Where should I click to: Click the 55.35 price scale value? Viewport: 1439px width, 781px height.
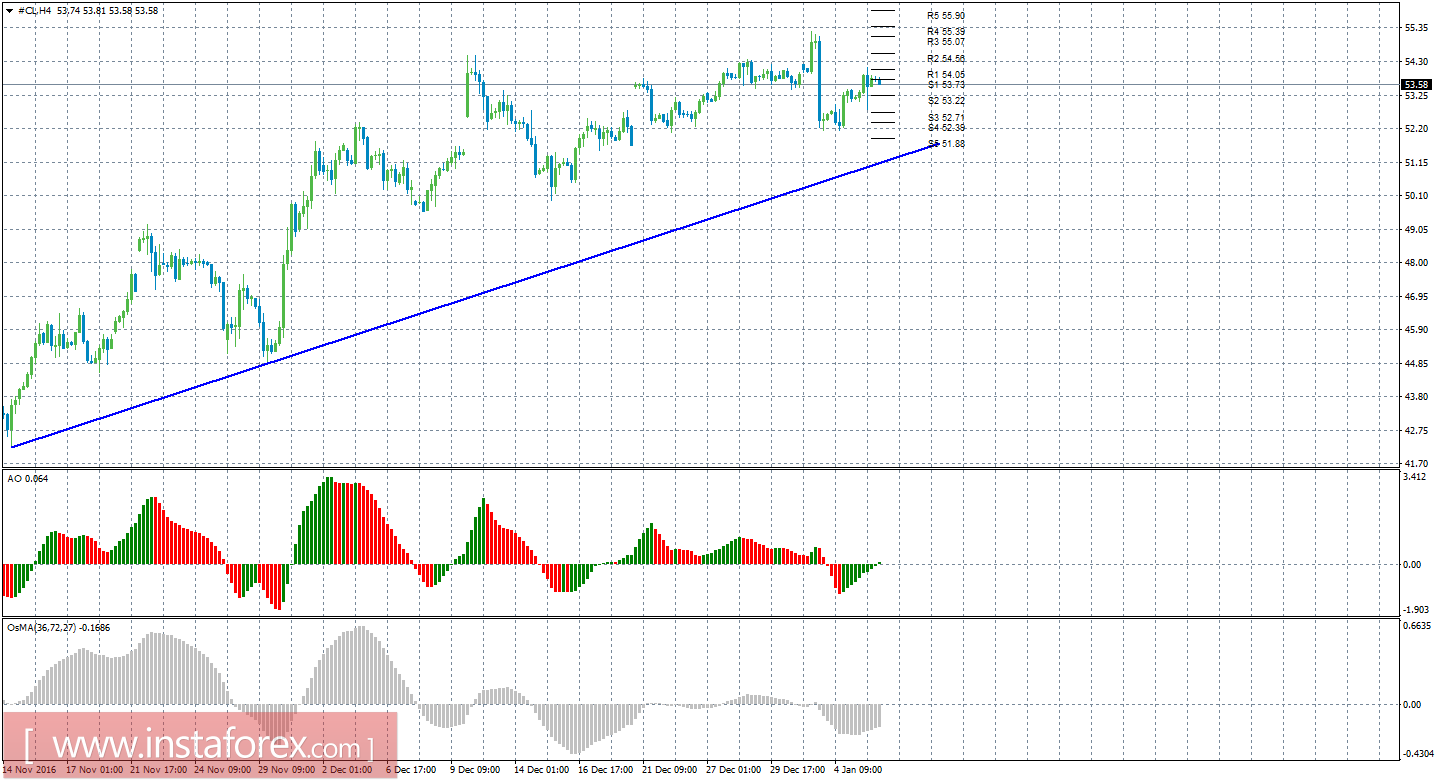coord(1416,28)
